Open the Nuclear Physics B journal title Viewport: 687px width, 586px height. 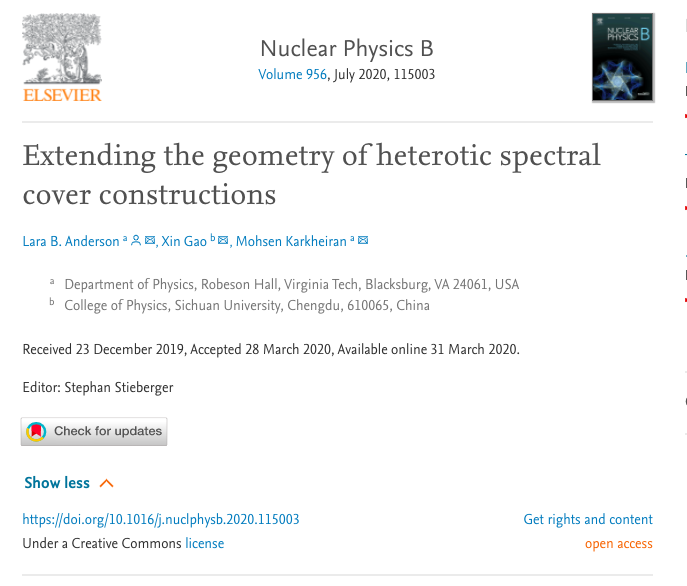(x=346, y=49)
